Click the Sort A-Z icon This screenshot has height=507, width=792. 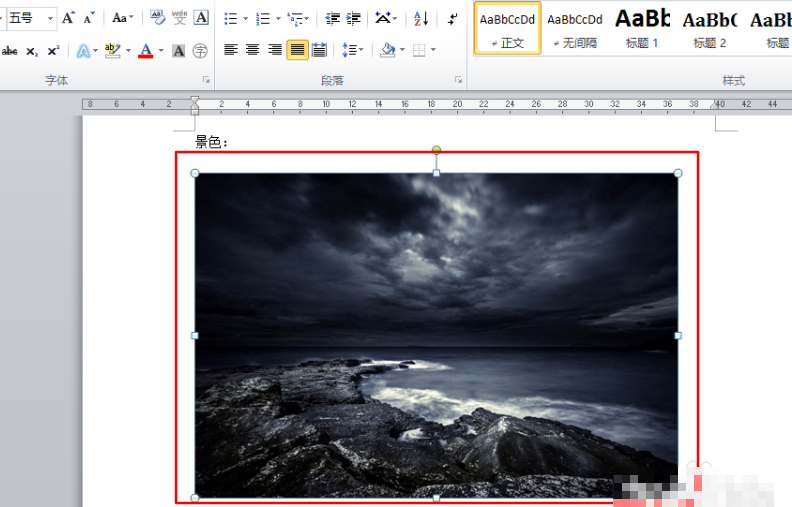421,18
